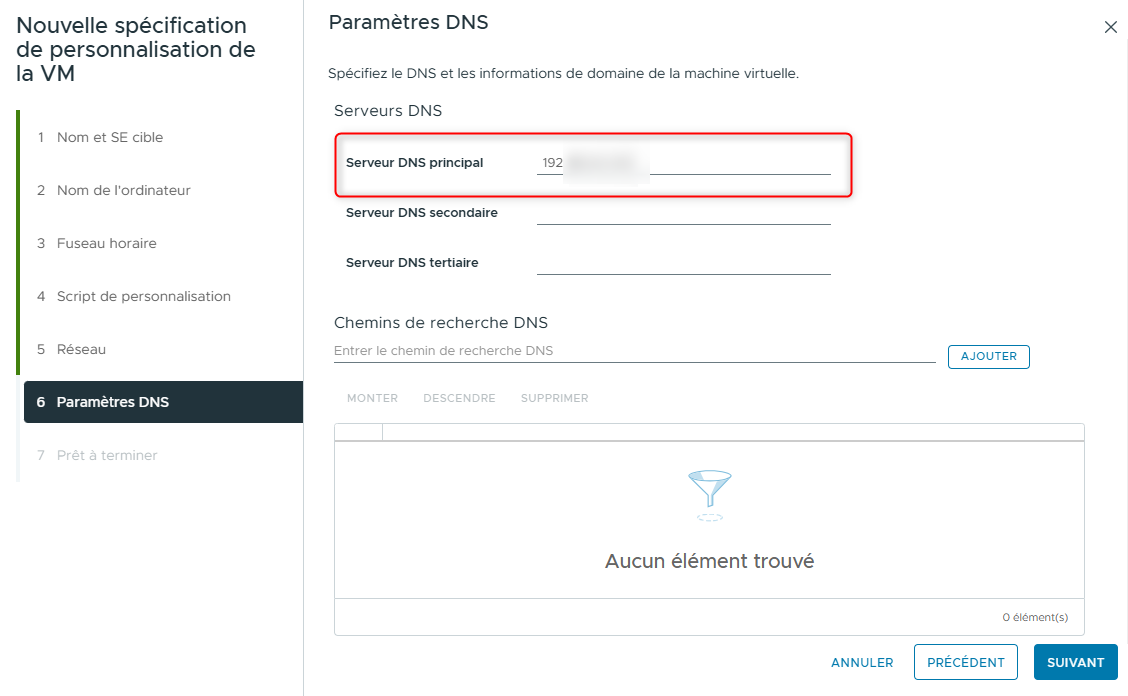Click the SUPPRIMER toolbar action
The height and width of the screenshot is (696, 1128).
click(553, 397)
